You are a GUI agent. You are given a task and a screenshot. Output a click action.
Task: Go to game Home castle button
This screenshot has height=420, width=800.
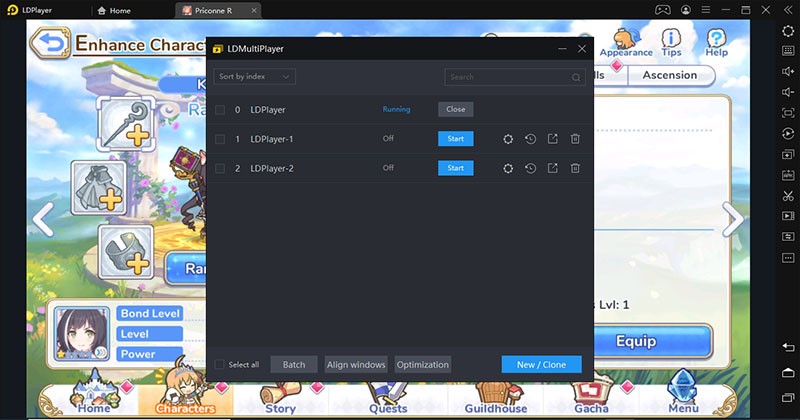coord(94,393)
